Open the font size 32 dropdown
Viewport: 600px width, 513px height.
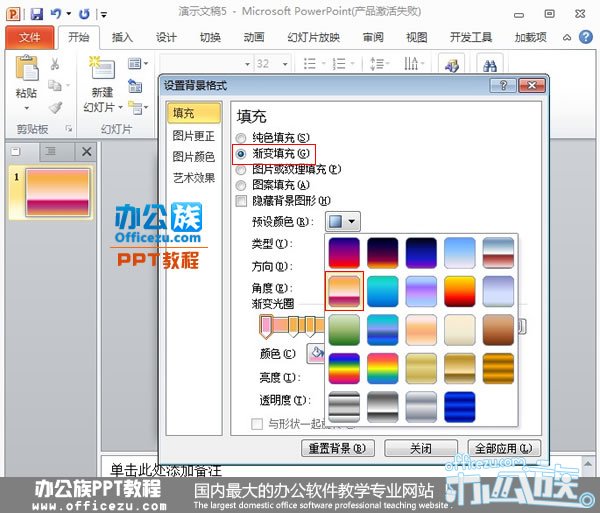click(x=285, y=64)
